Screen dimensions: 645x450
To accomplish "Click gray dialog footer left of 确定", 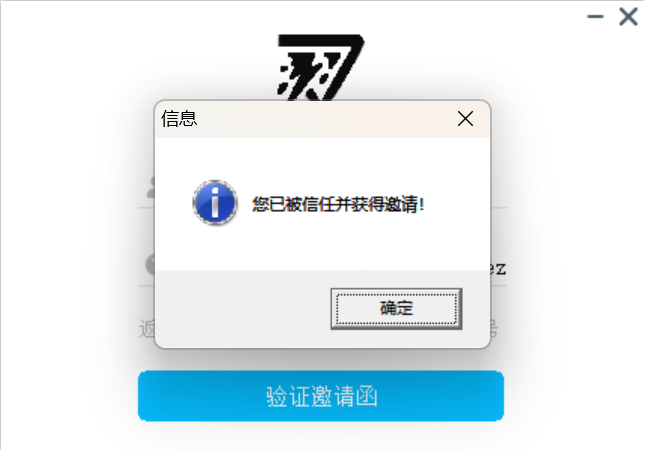I will click(x=243, y=309).
